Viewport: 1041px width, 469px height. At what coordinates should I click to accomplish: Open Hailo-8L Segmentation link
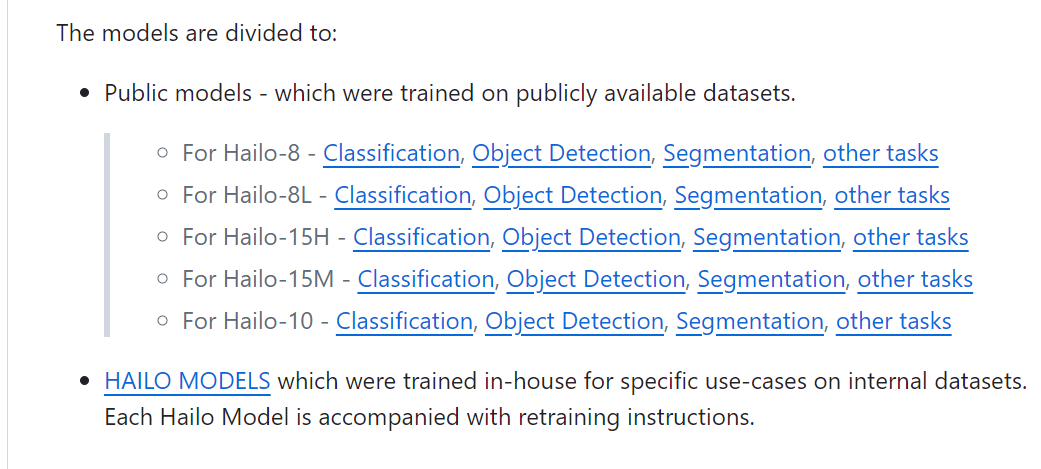tap(748, 195)
